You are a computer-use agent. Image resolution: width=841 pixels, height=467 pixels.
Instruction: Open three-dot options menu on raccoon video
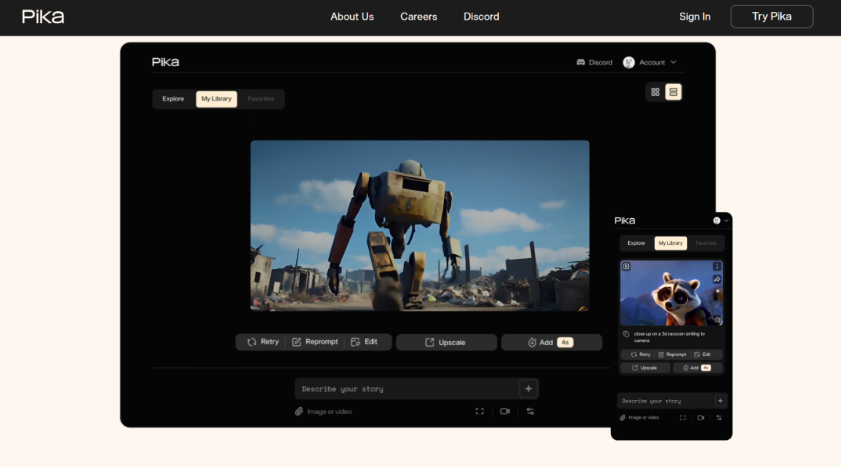click(x=717, y=266)
